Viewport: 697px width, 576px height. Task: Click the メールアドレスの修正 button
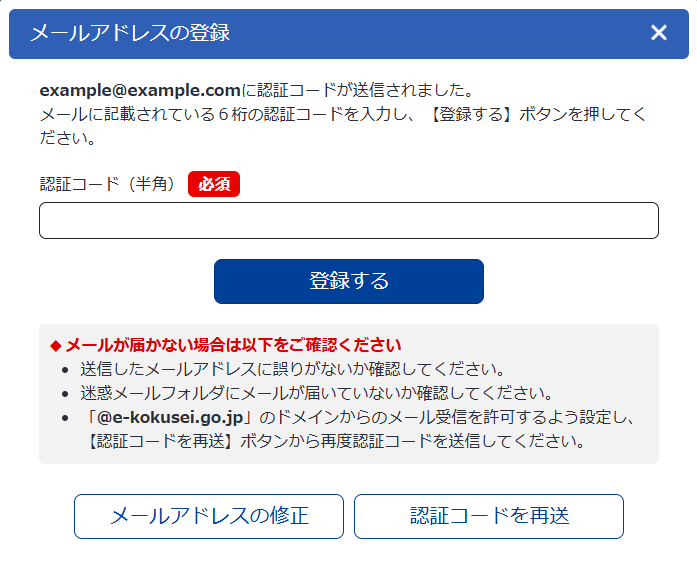coord(209,516)
